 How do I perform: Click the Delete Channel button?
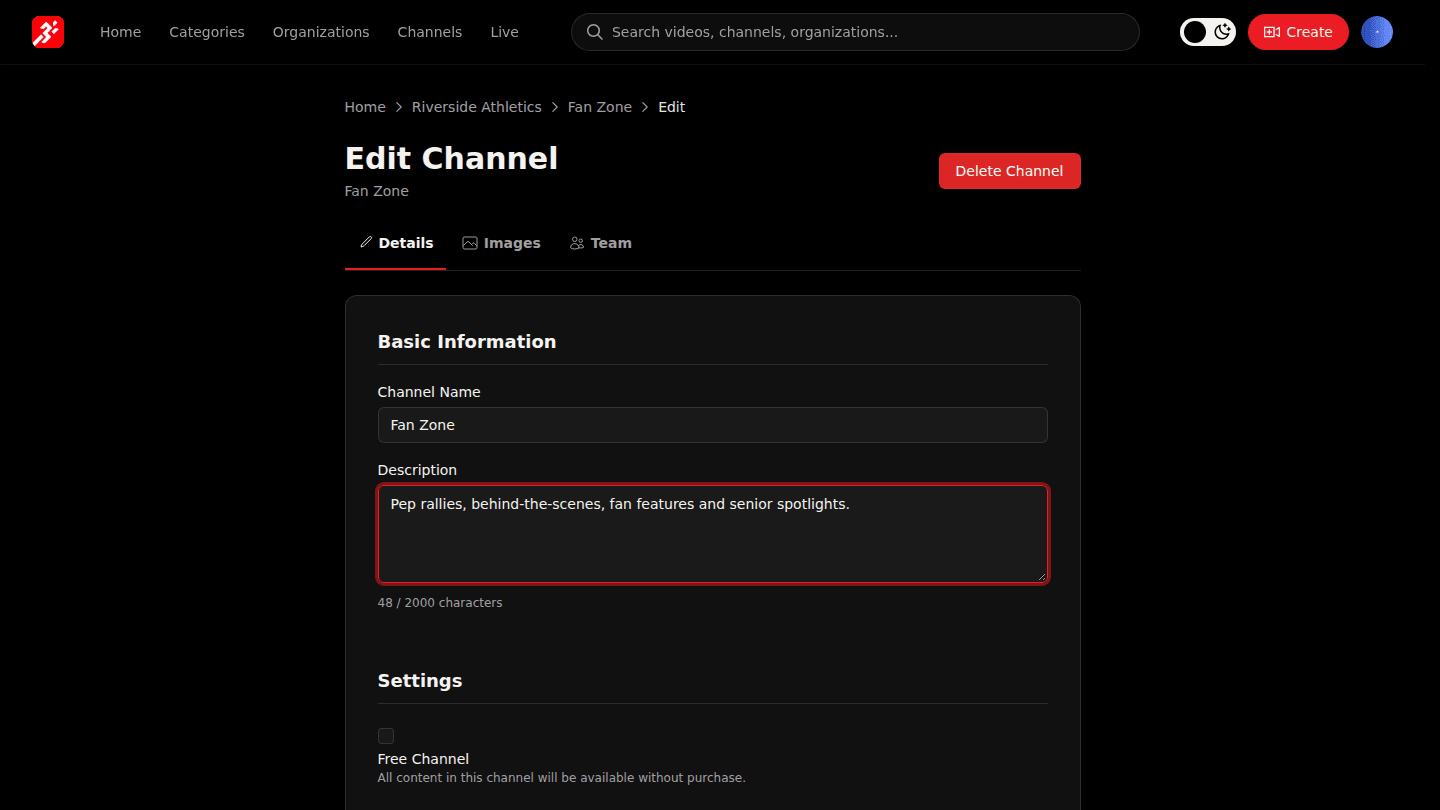(x=1009, y=171)
